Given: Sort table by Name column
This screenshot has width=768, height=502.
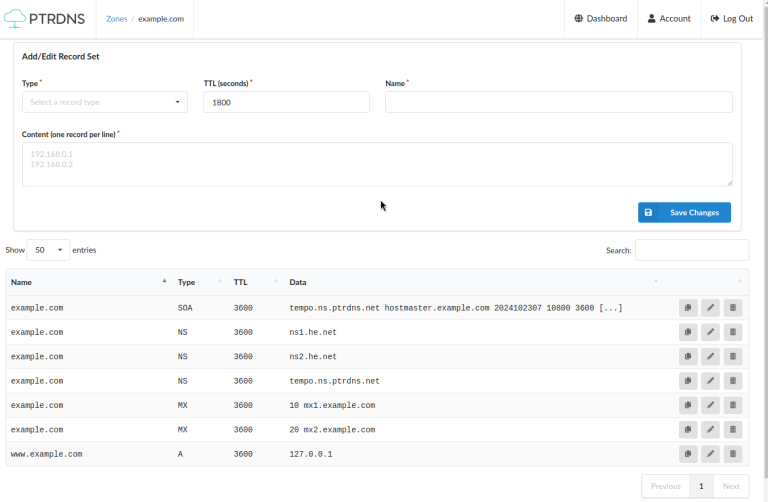Looking at the screenshot, I should click(89, 282).
